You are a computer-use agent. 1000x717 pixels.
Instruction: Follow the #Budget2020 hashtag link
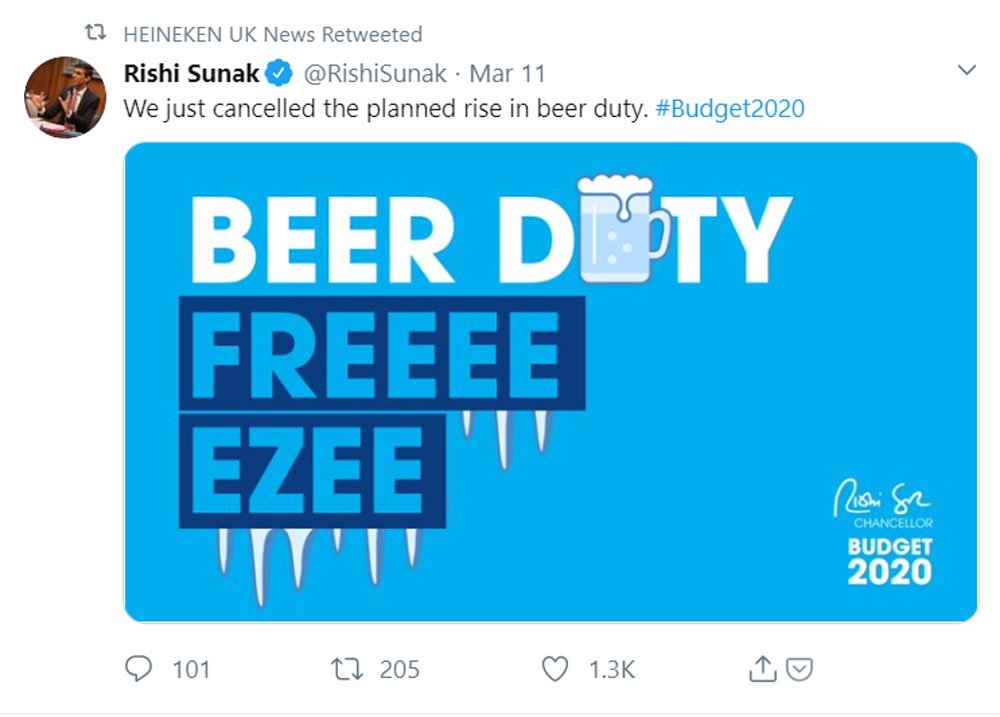(x=730, y=108)
